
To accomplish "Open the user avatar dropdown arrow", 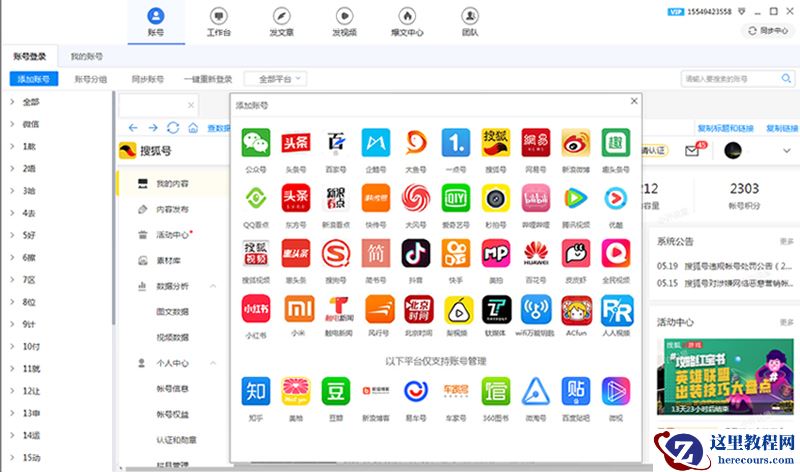I will point(786,151).
